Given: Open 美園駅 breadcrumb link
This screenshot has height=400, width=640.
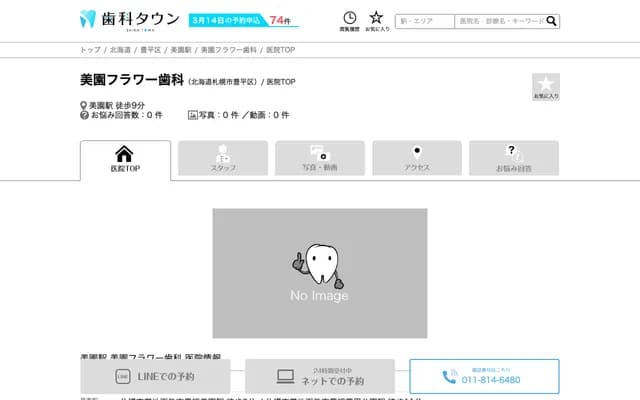Looking at the screenshot, I should pyautogui.click(x=180, y=49).
